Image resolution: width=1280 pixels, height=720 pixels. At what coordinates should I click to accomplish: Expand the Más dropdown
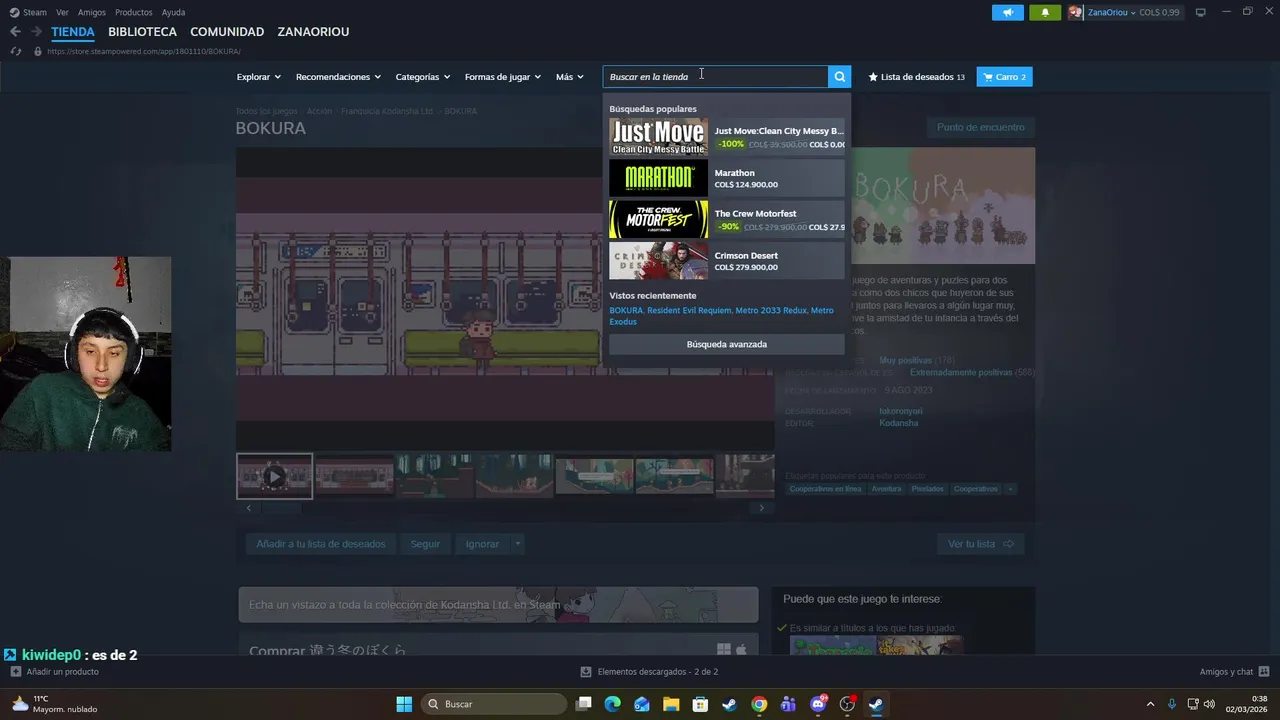[569, 77]
